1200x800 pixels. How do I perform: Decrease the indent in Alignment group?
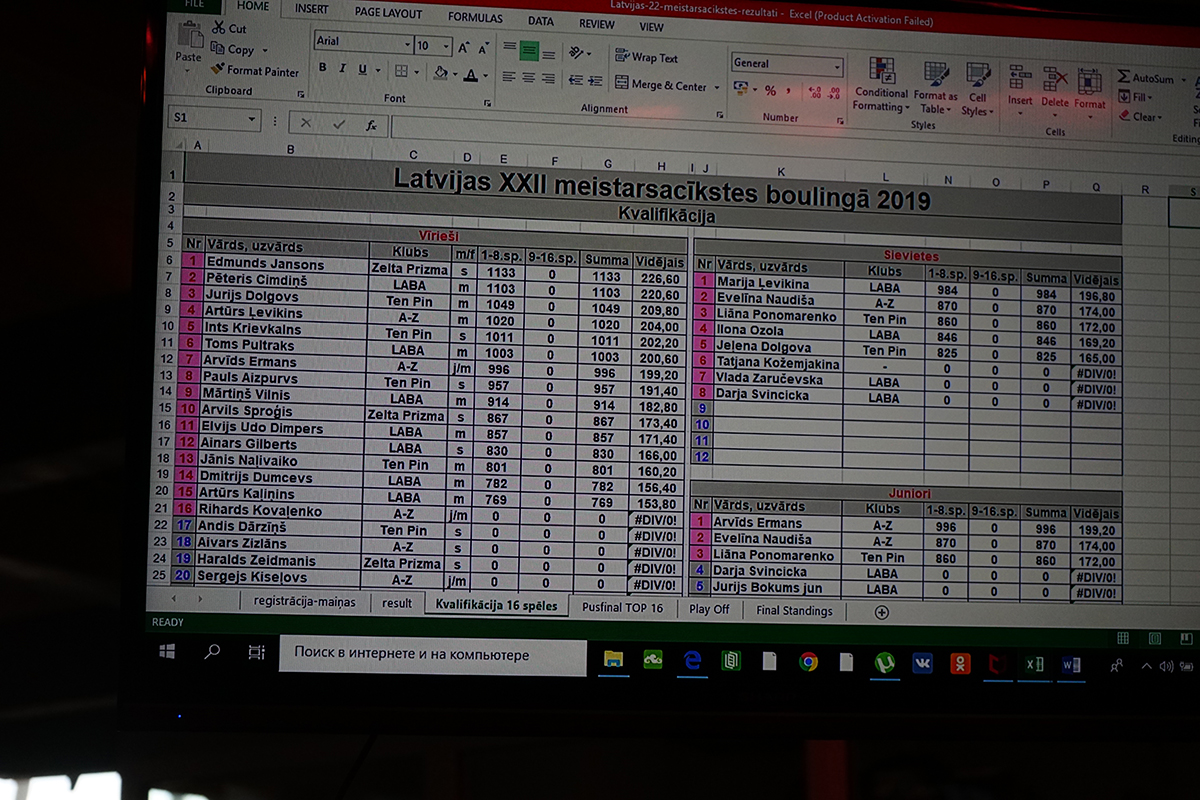coord(576,80)
